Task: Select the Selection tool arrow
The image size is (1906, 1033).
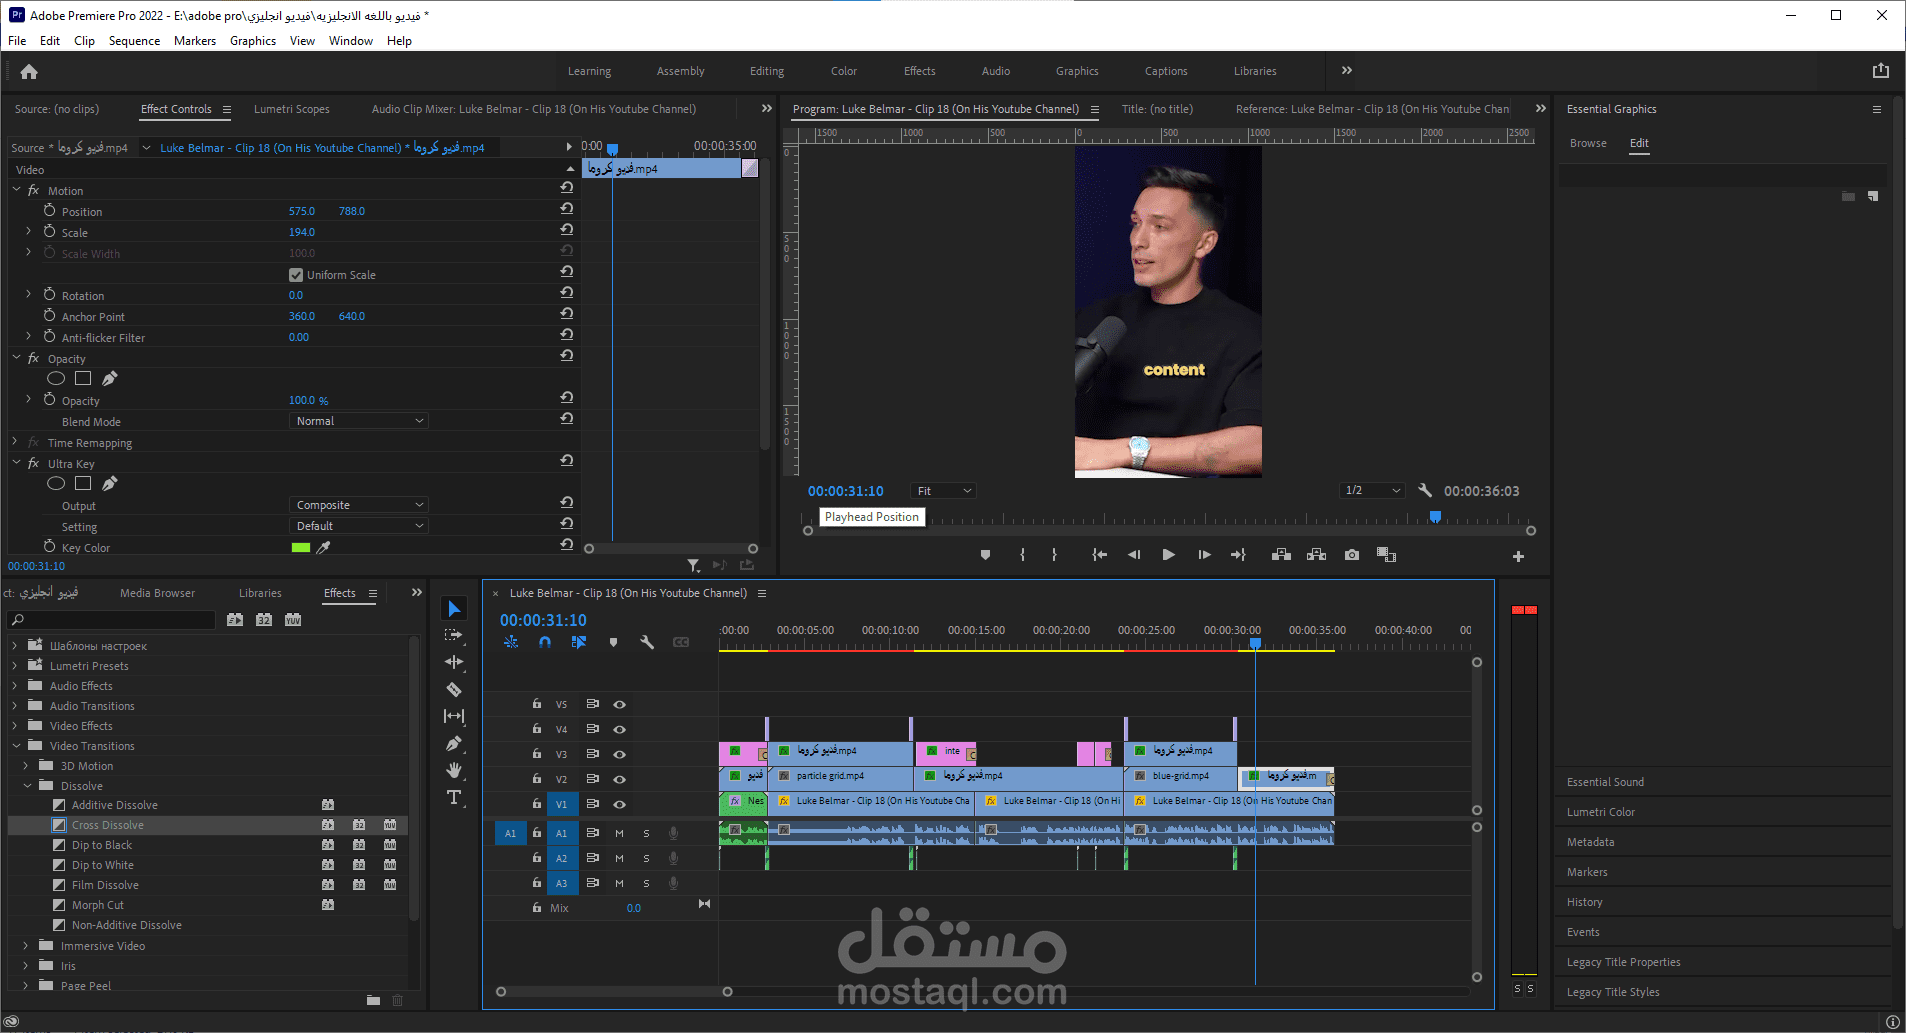Action: (454, 609)
